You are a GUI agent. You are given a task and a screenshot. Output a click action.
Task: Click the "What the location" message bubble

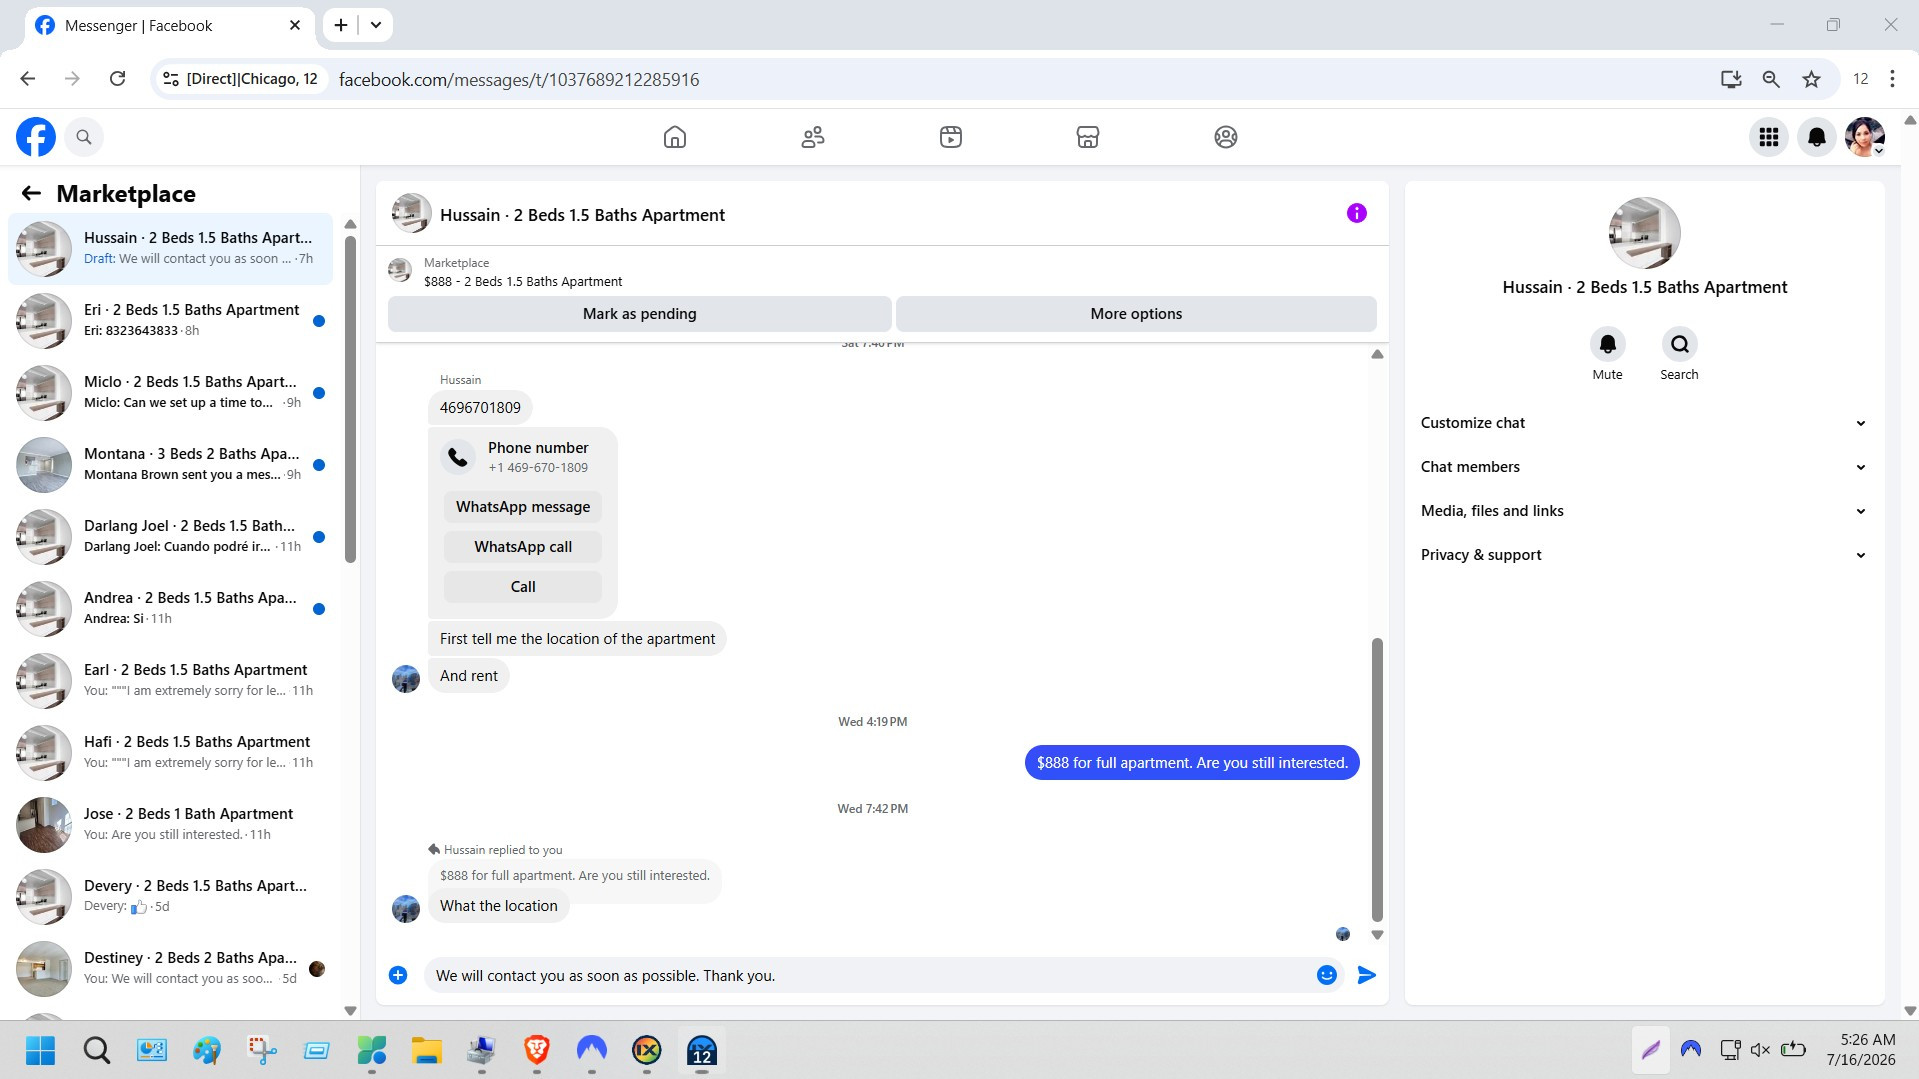click(499, 906)
